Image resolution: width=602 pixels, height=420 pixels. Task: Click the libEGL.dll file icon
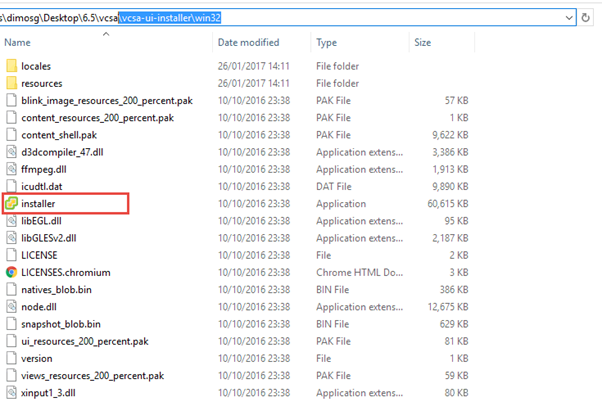12,221
